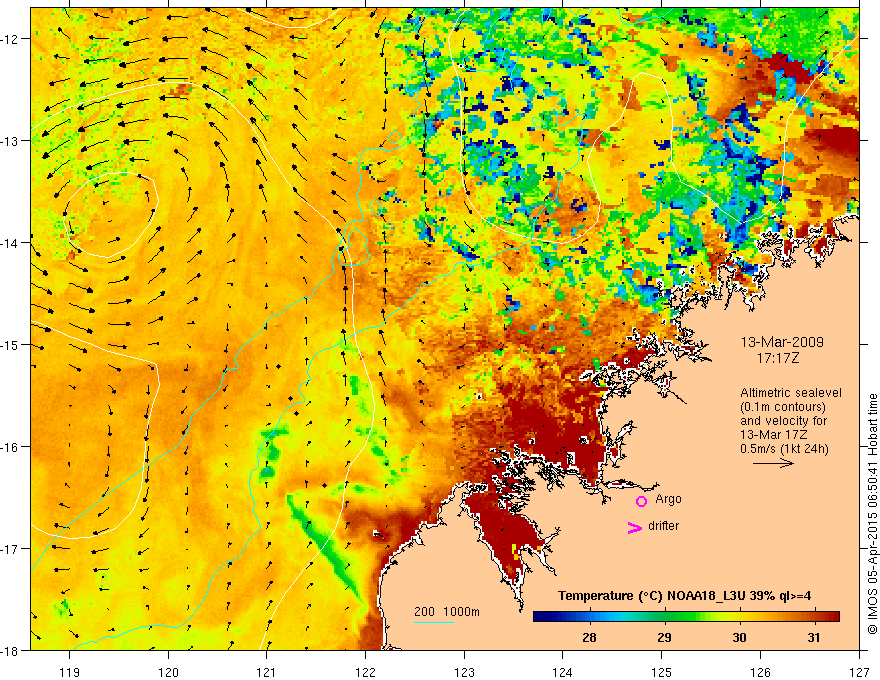Screen dimensions: 880x680
Task: Click the cyan 200 1000m contour legend line
Action: coord(434,622)
